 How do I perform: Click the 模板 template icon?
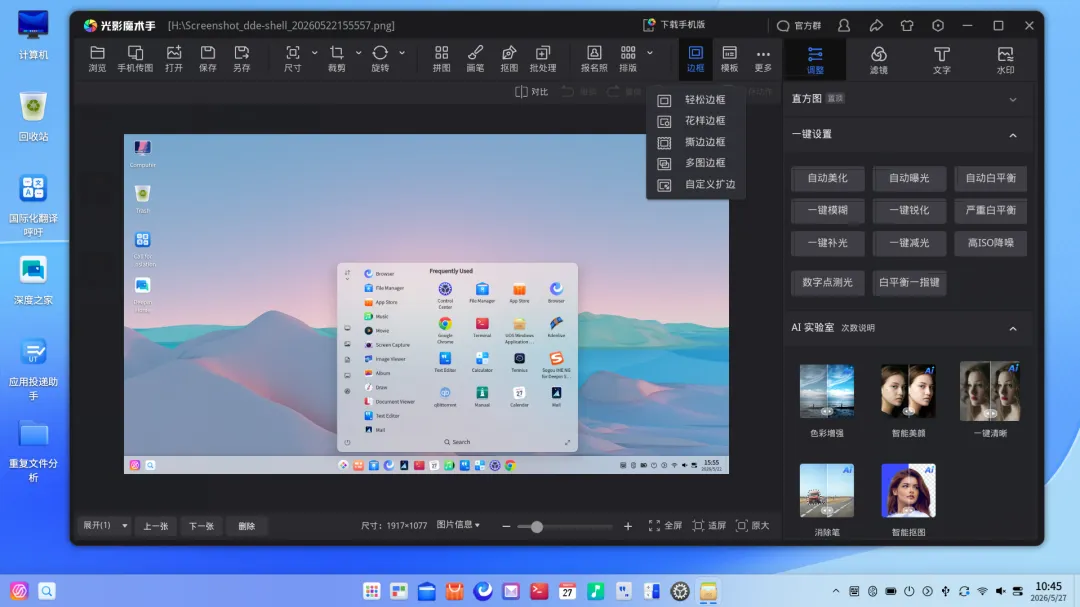pos(729,59)
